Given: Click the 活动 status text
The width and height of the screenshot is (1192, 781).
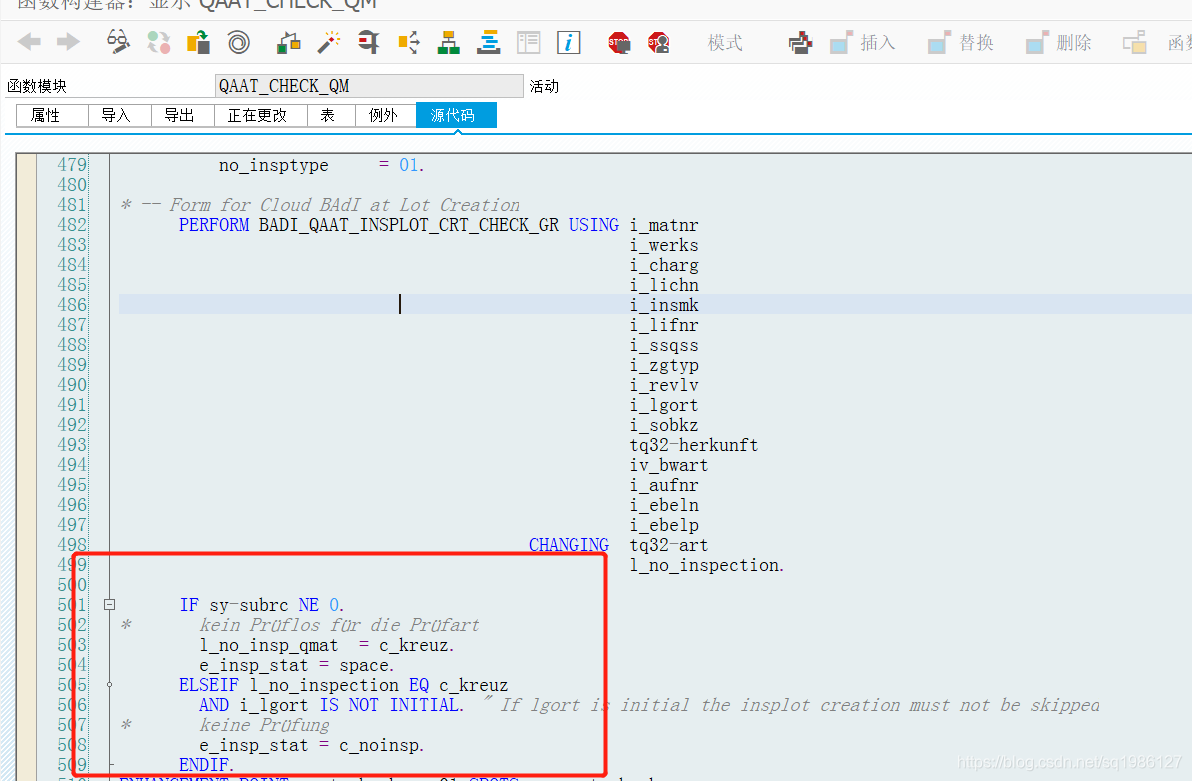Looking at the screenshot, I should pyautogui.click(x=544, y=86).
